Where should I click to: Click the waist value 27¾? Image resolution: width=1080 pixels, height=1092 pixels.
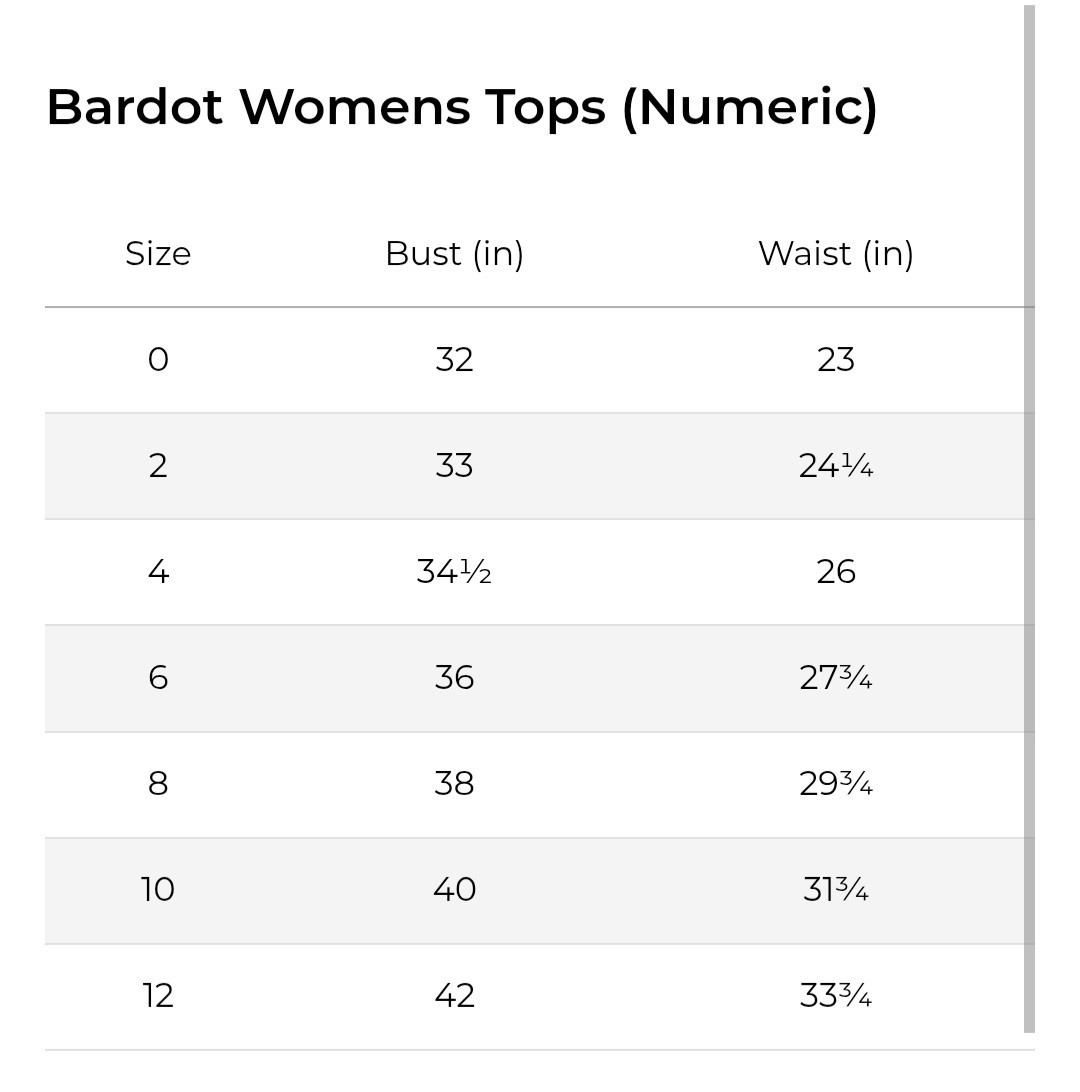point(836,678)
